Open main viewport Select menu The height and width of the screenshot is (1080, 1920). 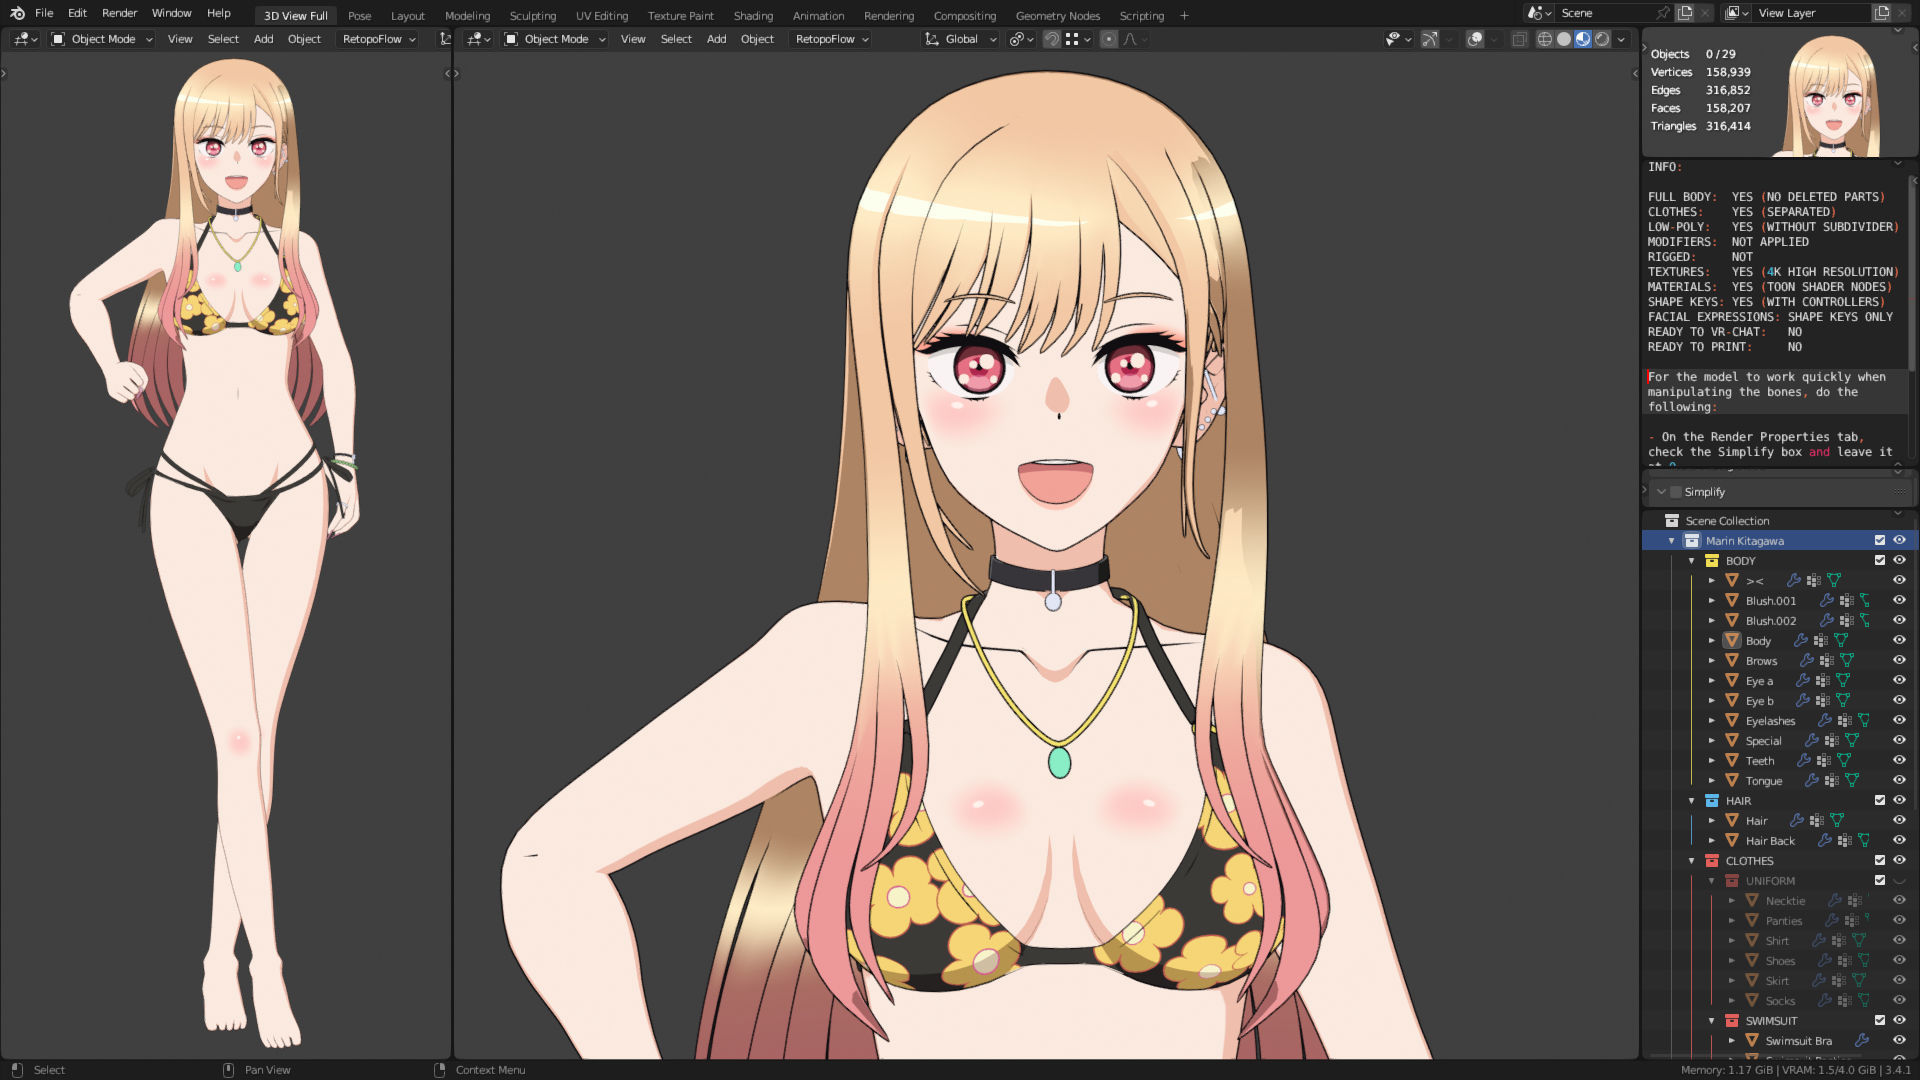pos(676,39)
